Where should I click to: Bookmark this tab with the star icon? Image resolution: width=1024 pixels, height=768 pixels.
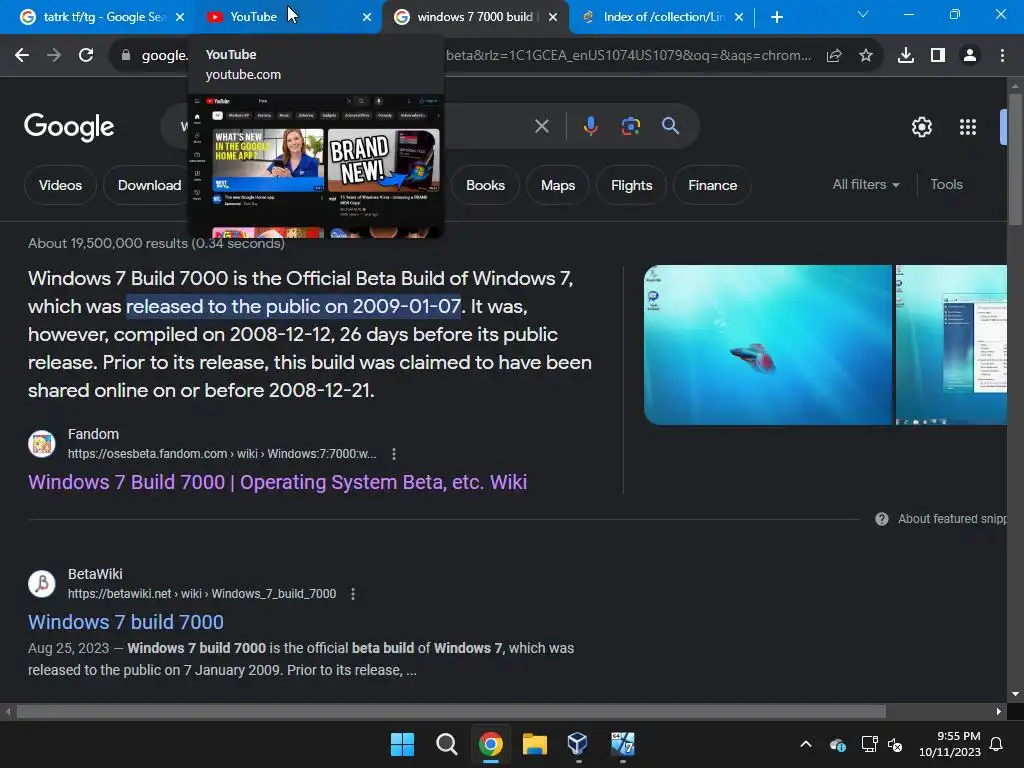click(x=866, y=56)
